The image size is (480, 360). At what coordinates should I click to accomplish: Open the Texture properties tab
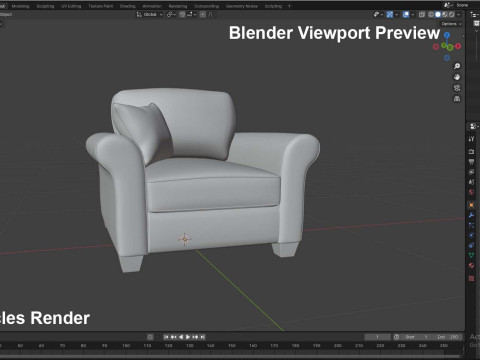pos(471,278)
